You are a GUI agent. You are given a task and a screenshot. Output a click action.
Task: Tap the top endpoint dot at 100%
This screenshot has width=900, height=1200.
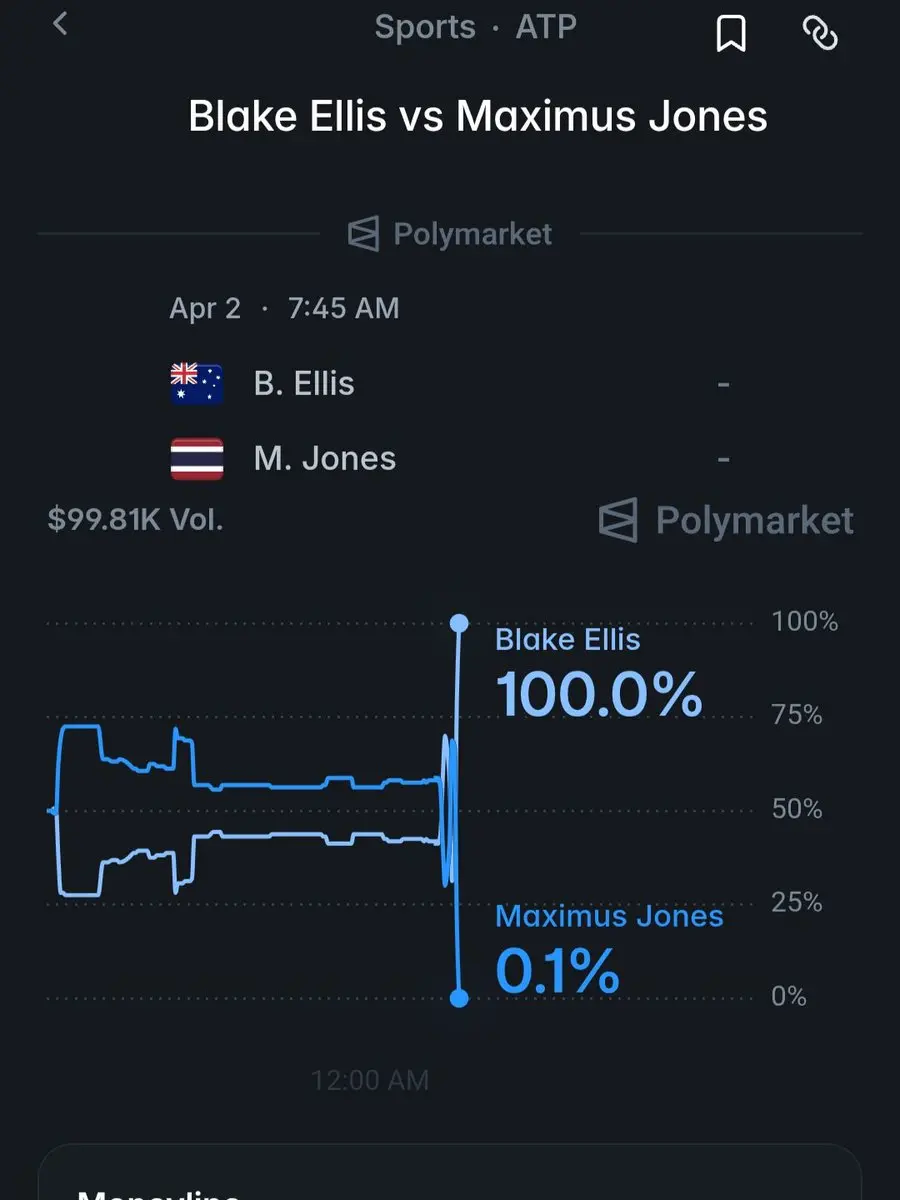coord(459,624)
